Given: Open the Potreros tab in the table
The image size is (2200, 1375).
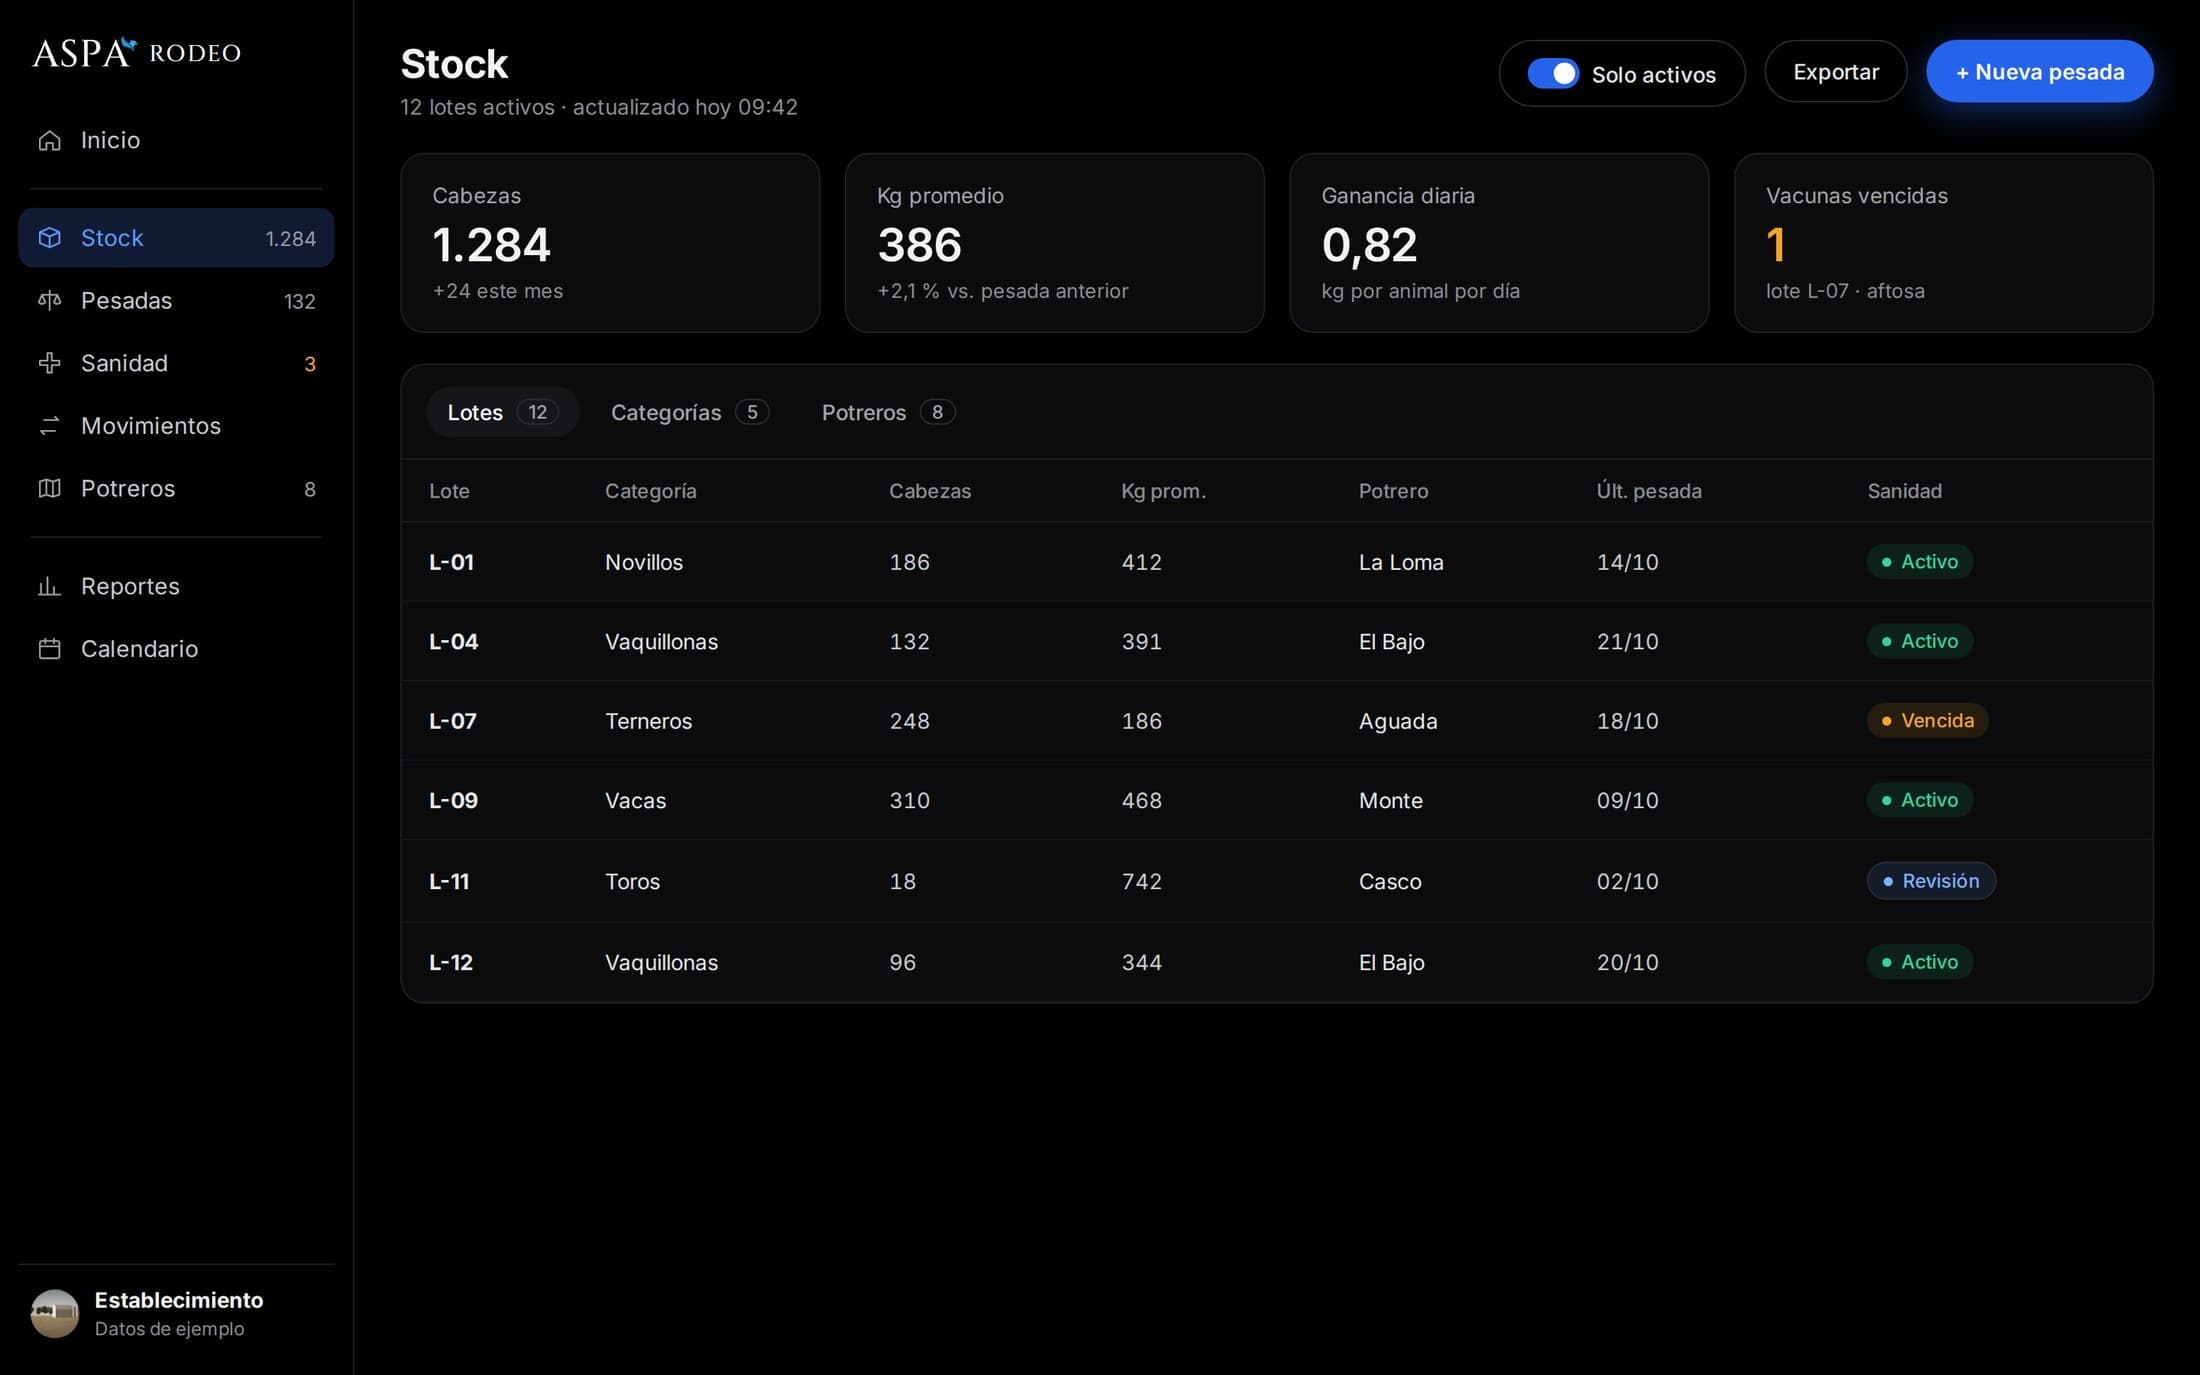Looking at the screenshot, I should click(x=888, y=412).
